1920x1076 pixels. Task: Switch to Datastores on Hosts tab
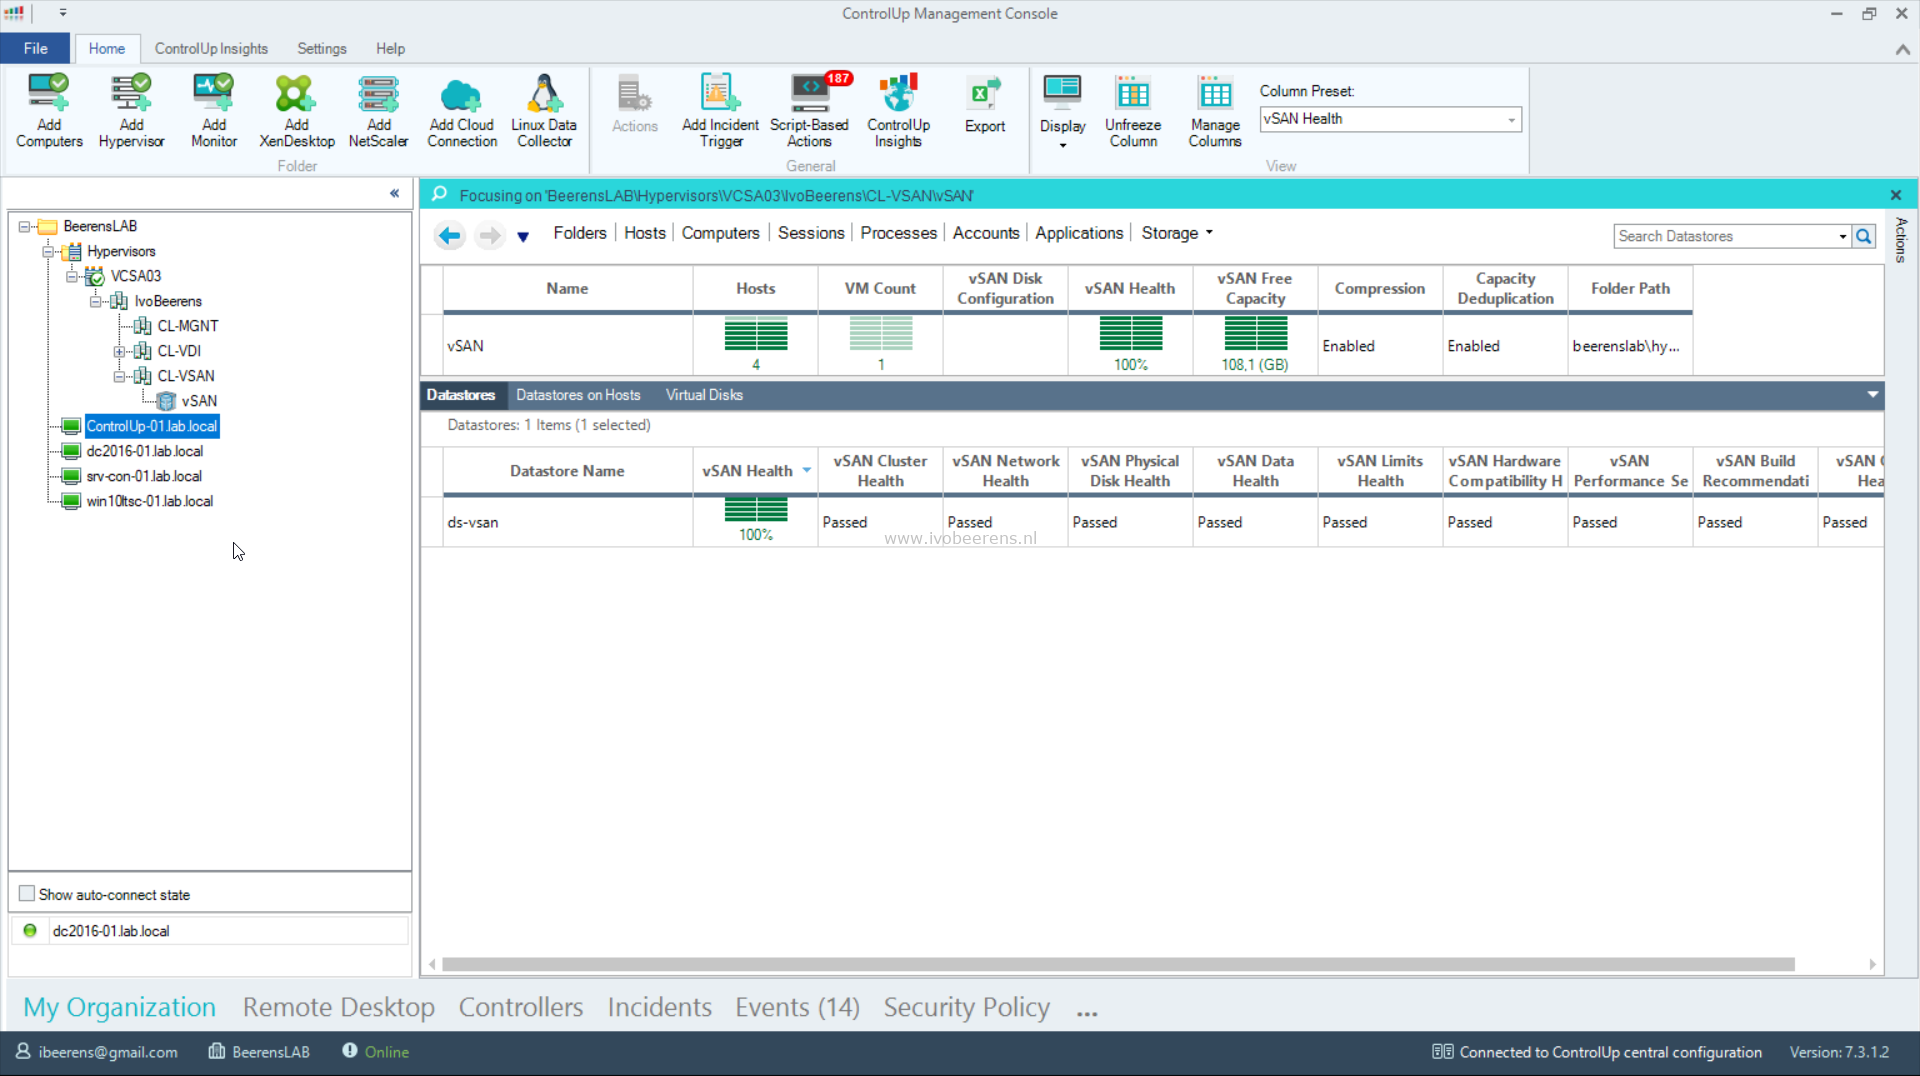point(578,394)
